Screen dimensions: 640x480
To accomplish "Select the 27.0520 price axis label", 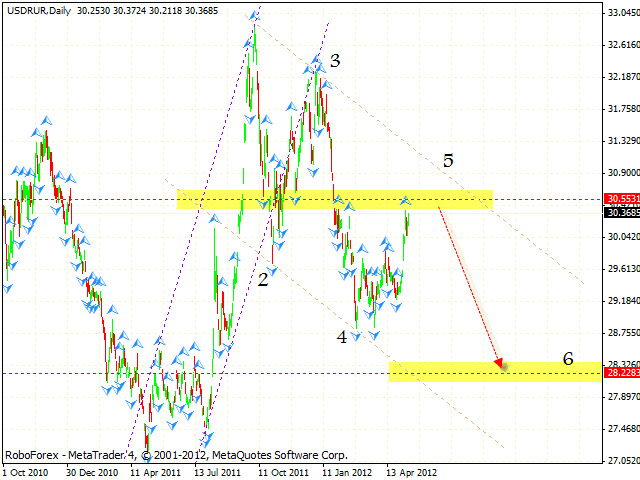I will 620,460.
